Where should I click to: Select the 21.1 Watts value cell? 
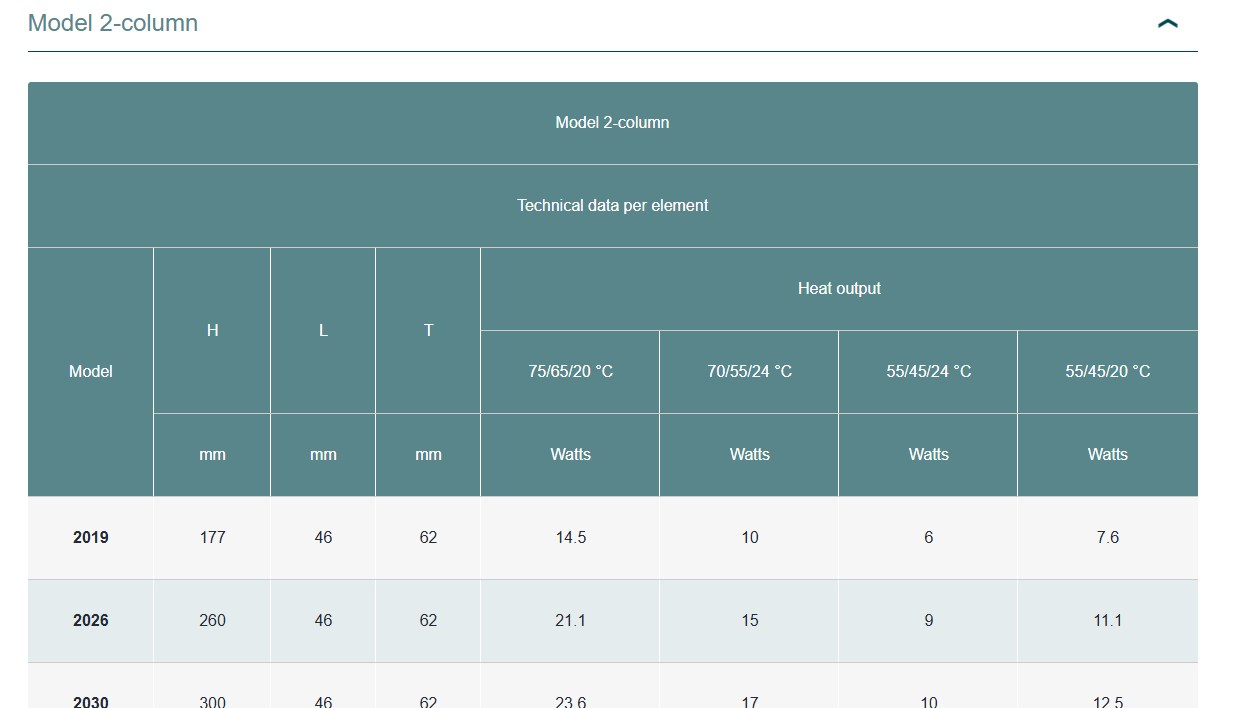[x=570, y=620]
